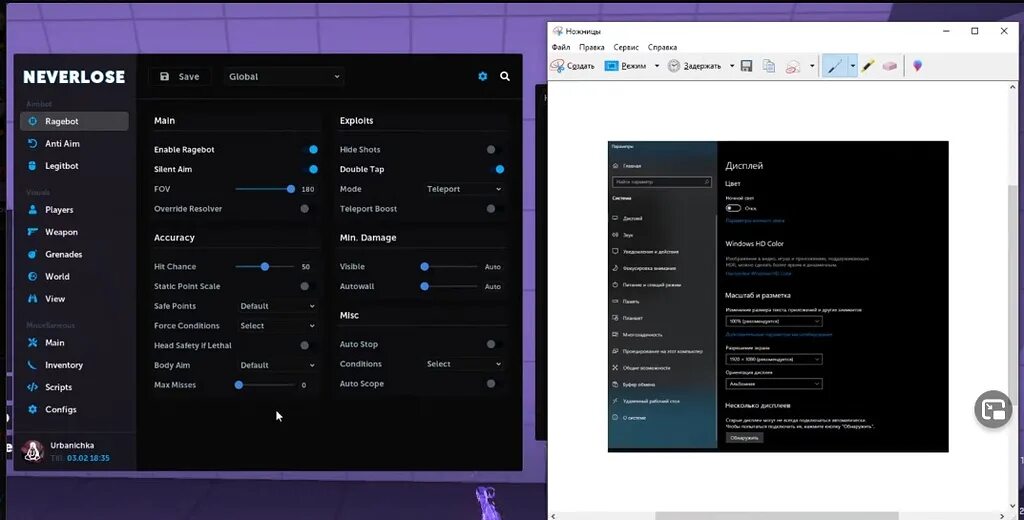
Task: Expand the Задержать delay dropdown arrow
Action: (731, 66)
